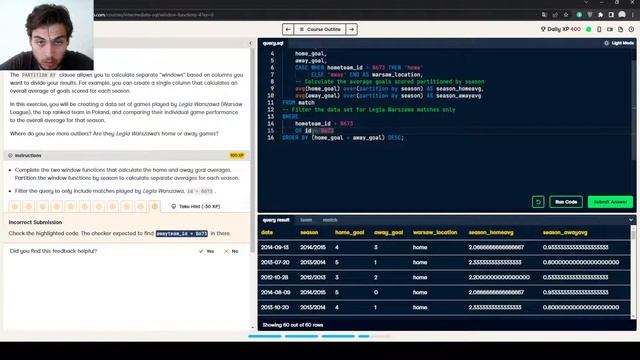
Task: Click the browser translate page icon
Action: (x=544, y=15)
